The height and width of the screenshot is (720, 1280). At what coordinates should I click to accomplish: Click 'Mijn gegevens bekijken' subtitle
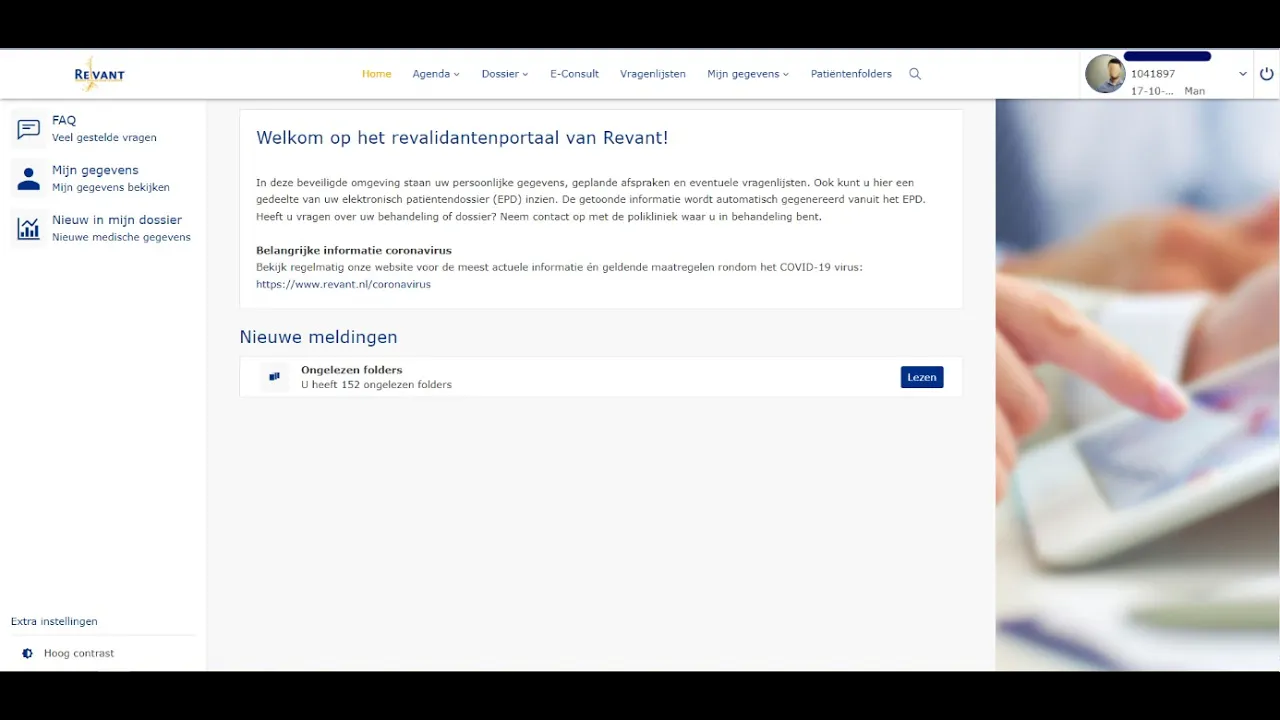tap(111, 188)
